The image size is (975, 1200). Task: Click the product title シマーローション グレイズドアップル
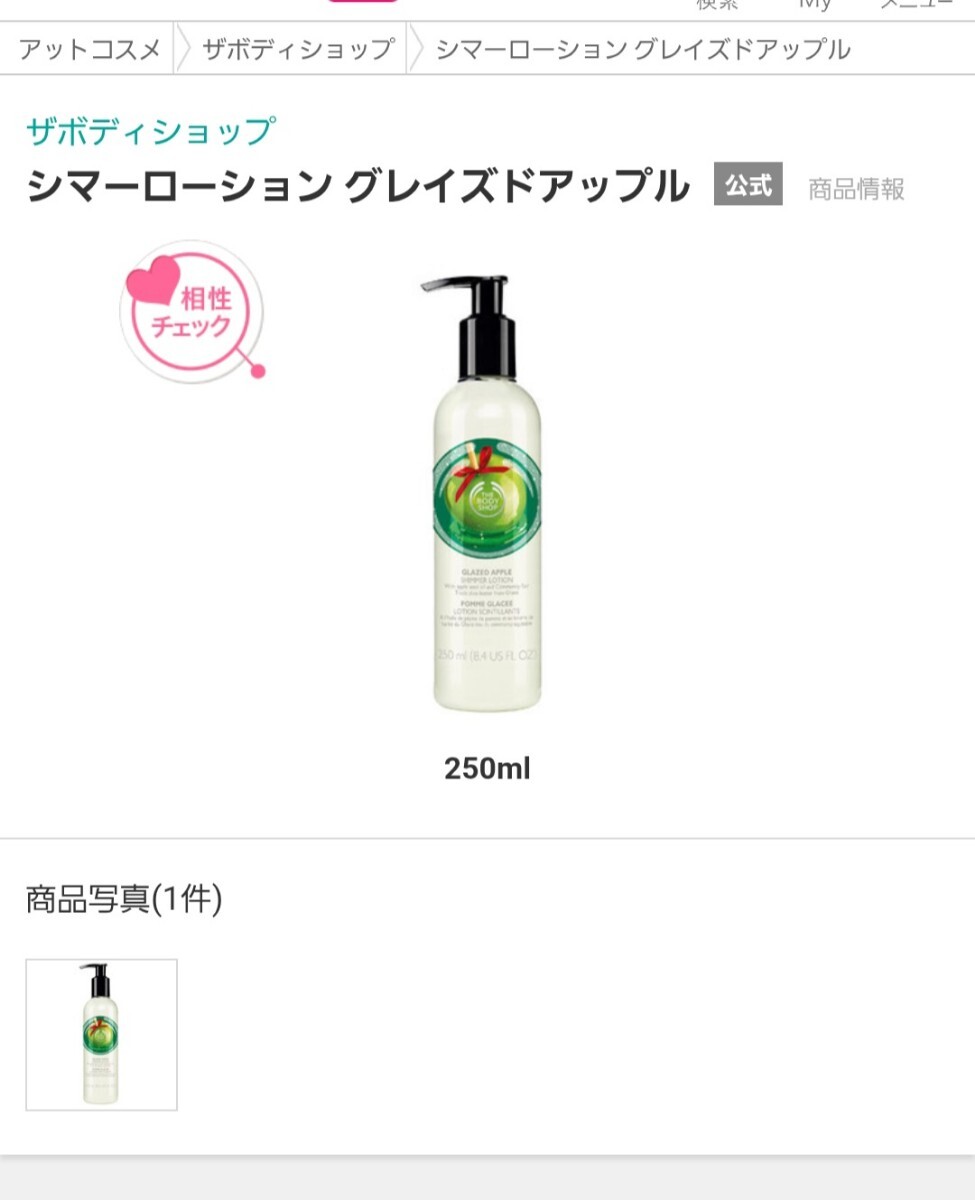358,186
